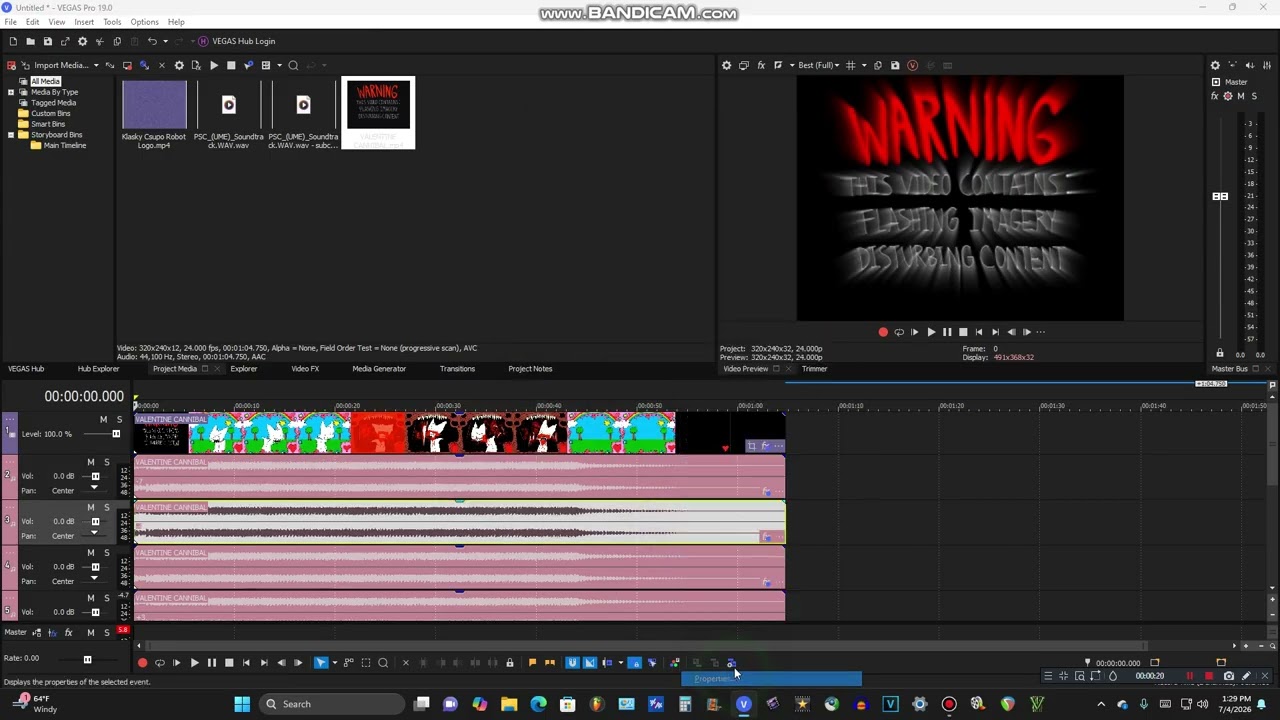The height and width of the screenshot is (720, 1280).
Task: Open the overlays dropdown arrow beside grid icon
Action: tap(863, 65)
